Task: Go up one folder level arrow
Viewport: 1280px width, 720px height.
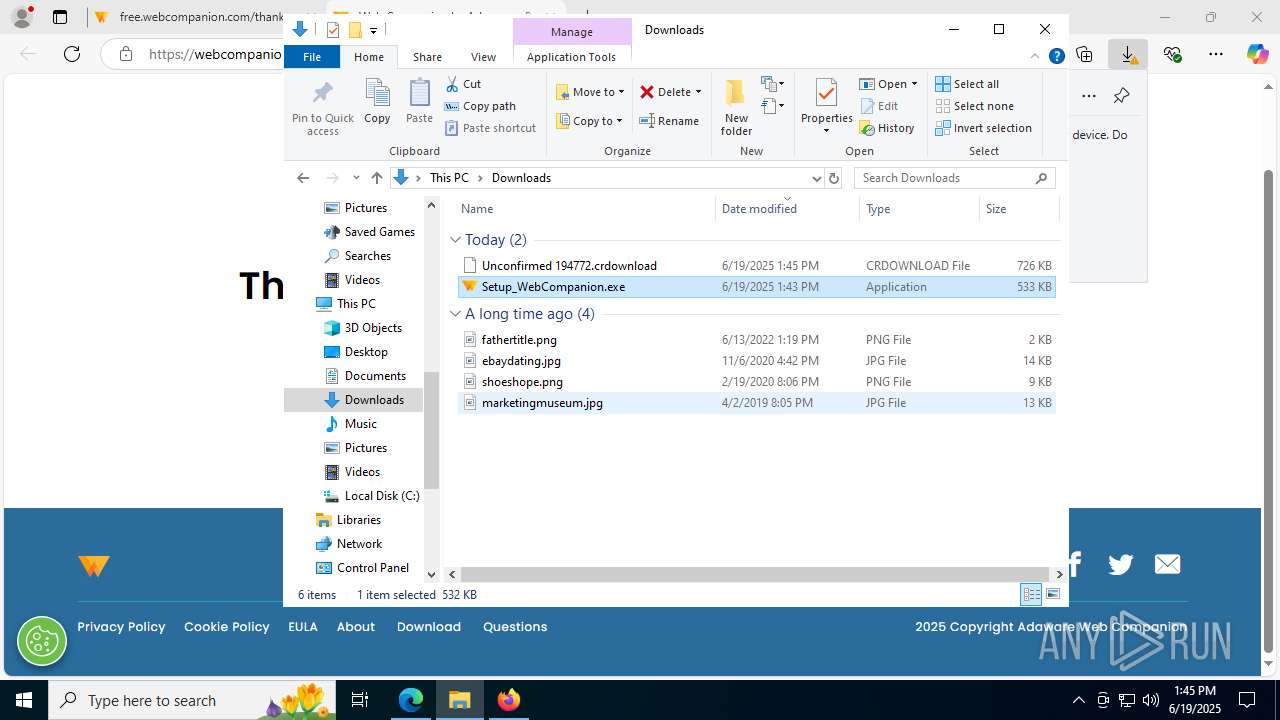Action: point(376,178)
